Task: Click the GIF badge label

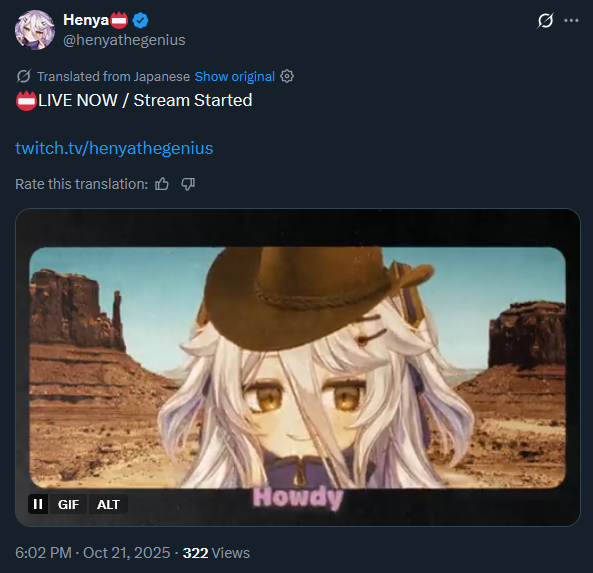Action: [x=68, y=504]
